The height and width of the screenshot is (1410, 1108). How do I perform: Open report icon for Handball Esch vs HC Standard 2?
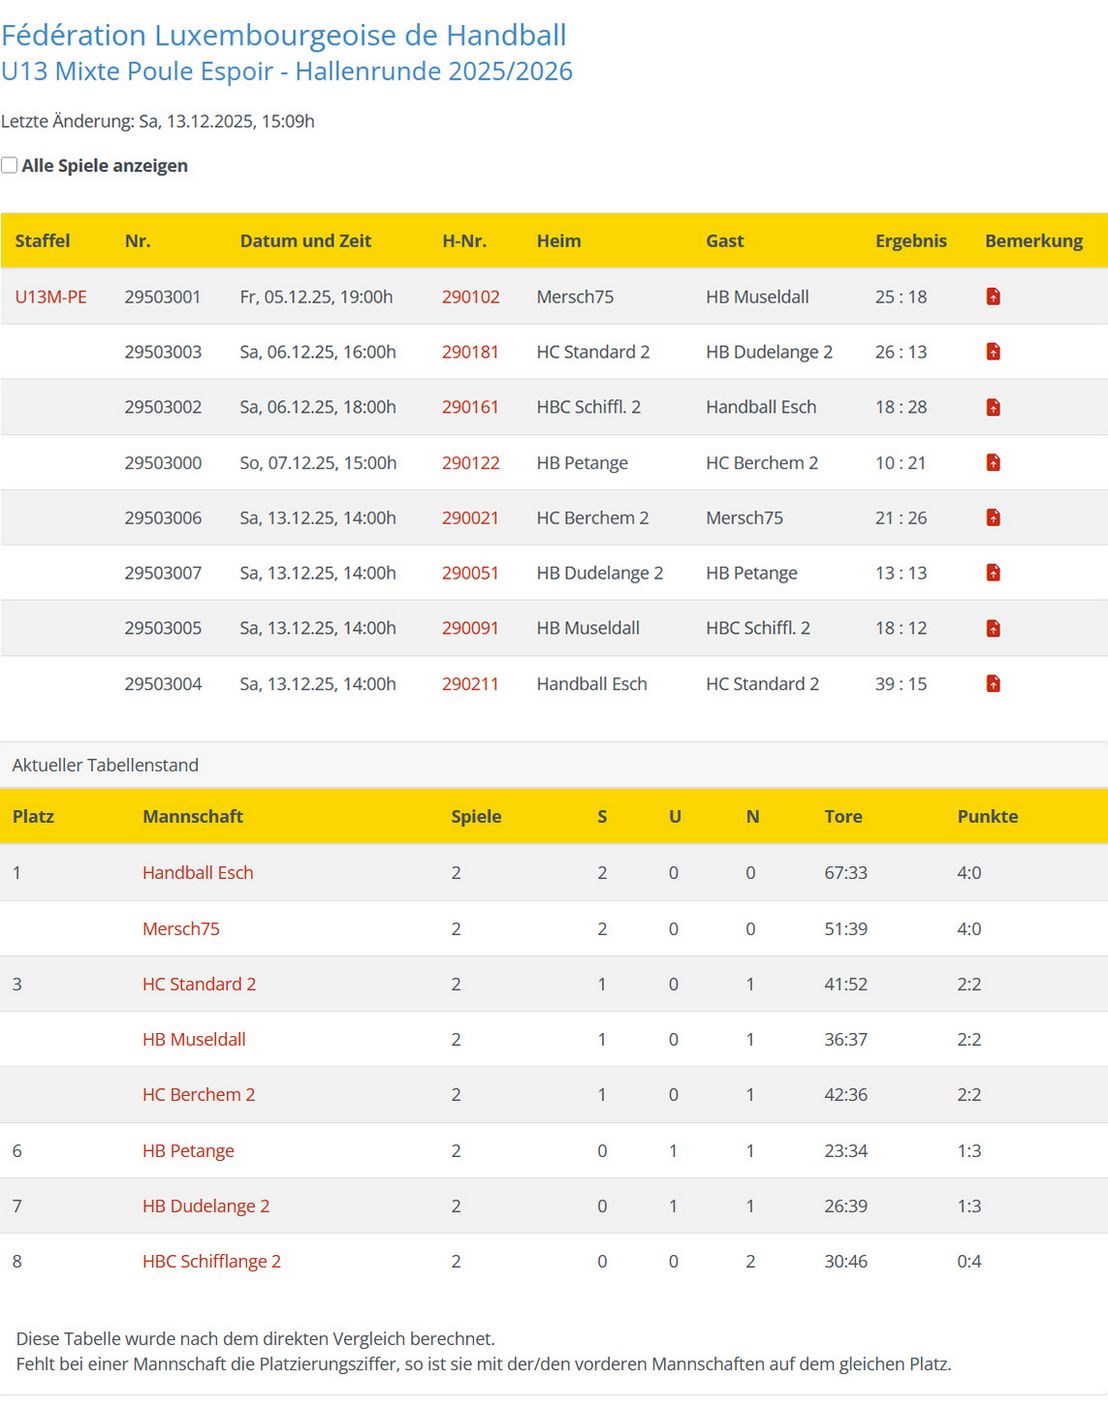[x=993, y=684]
